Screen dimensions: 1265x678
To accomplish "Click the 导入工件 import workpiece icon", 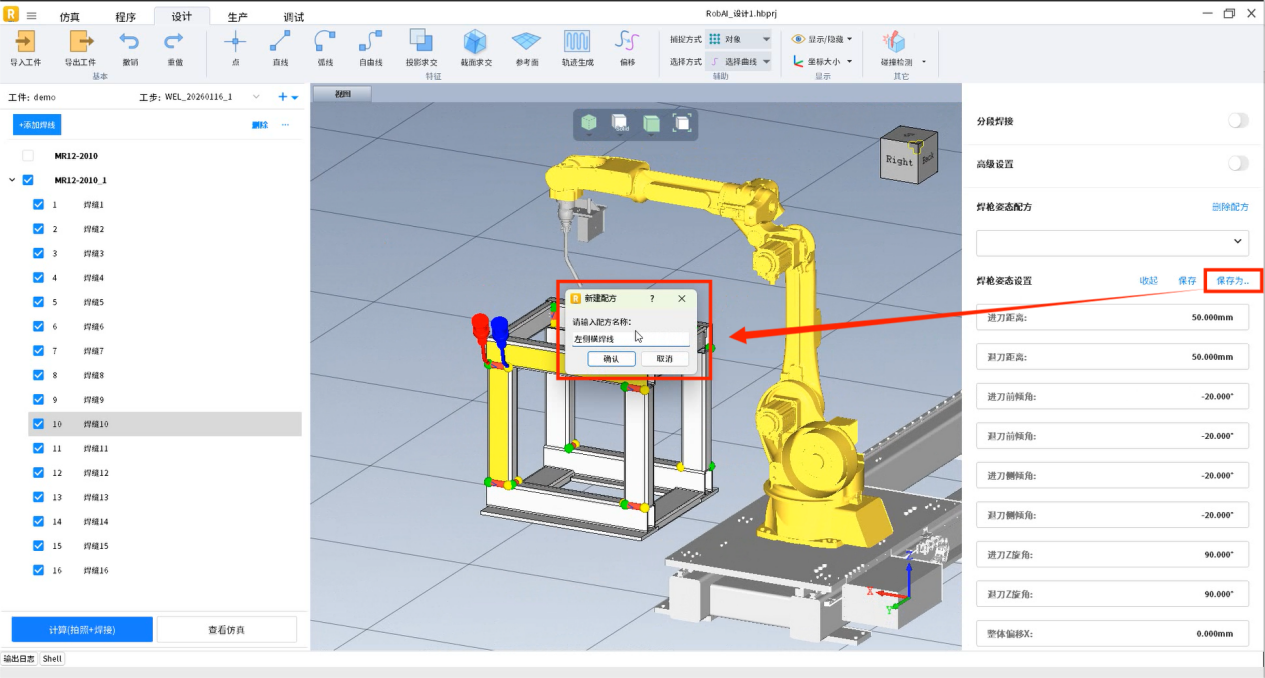I will [x=25, y=42].
